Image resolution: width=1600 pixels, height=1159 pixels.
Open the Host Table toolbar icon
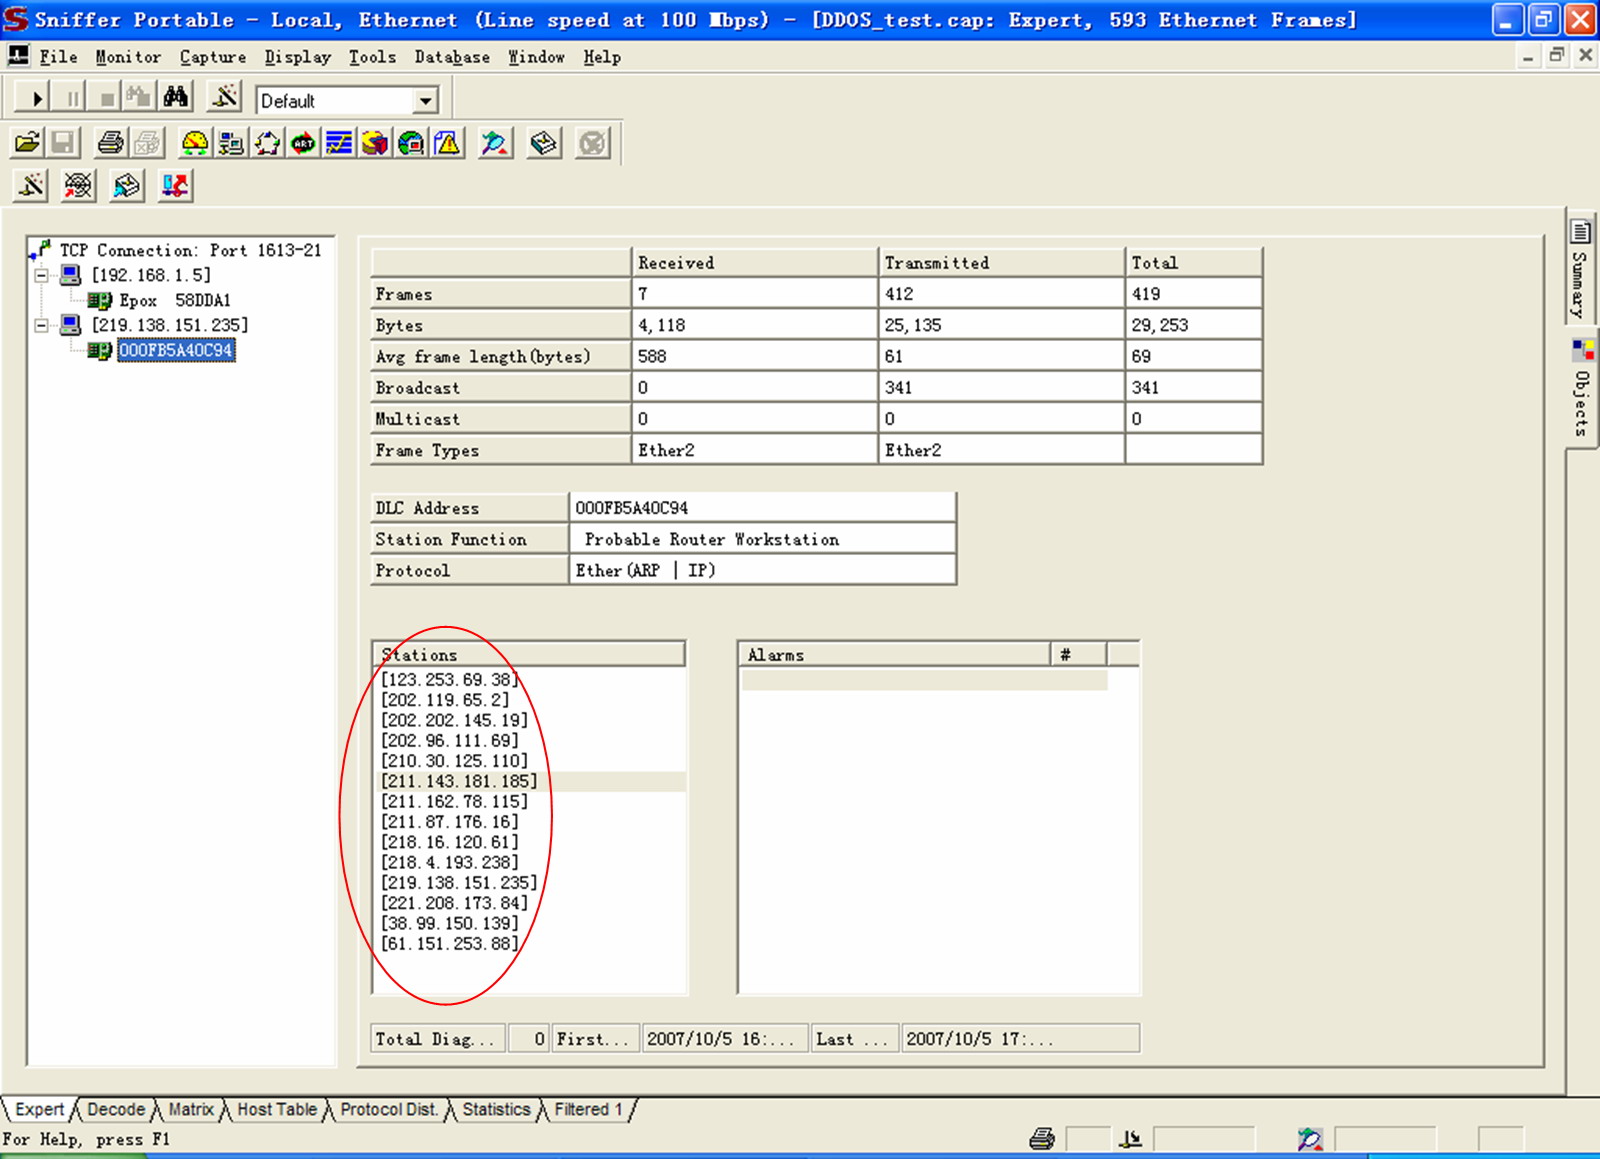point(231,144)
